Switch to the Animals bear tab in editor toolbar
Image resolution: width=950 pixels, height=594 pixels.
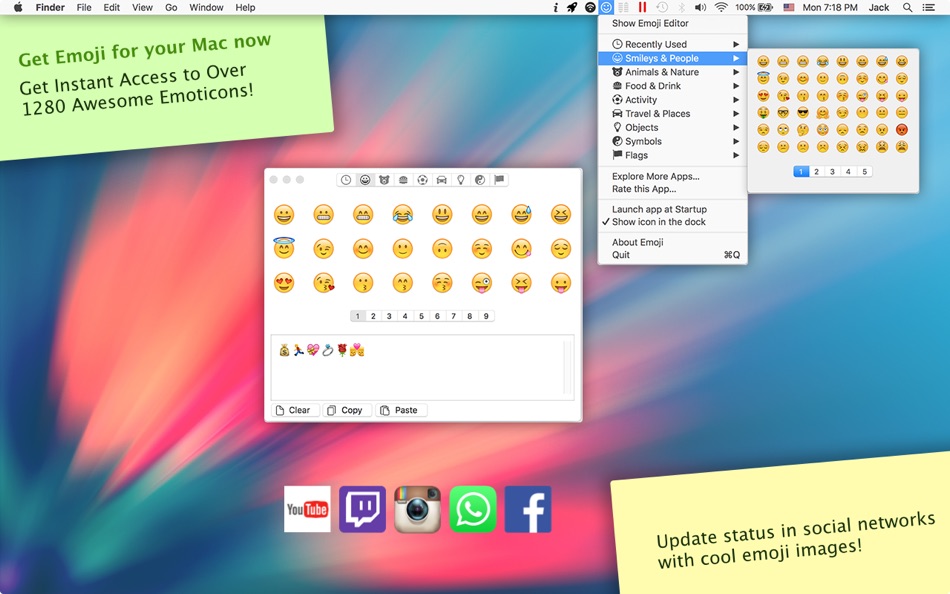coord(384,180)
